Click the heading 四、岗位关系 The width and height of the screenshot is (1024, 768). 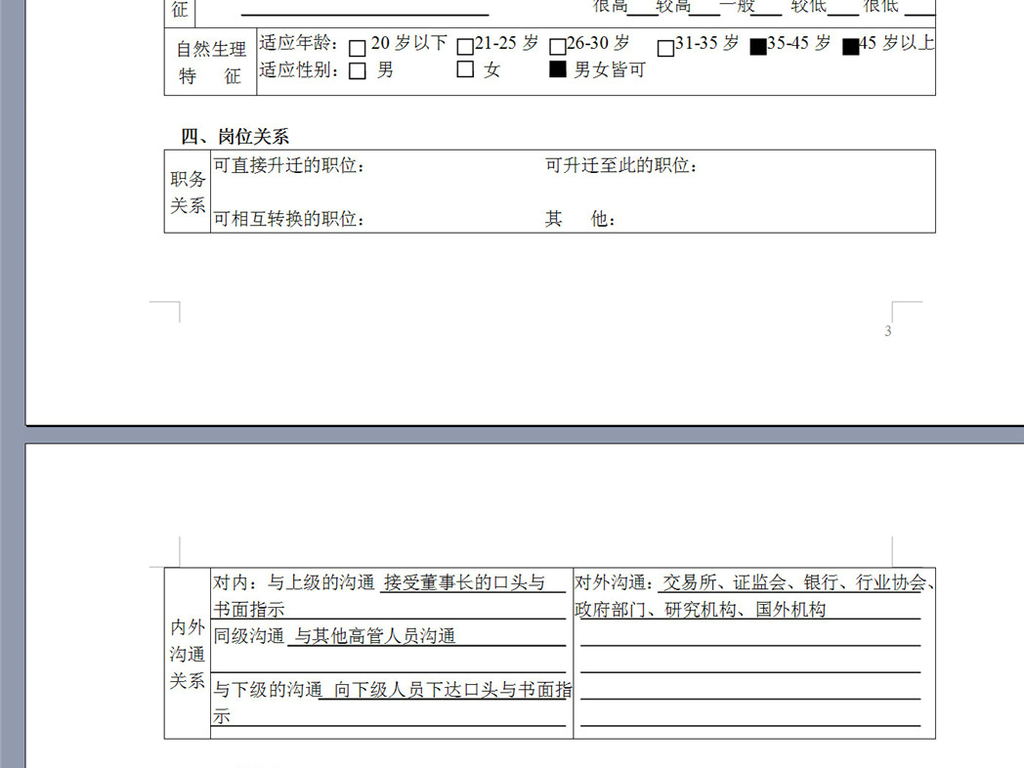[235, 136]
